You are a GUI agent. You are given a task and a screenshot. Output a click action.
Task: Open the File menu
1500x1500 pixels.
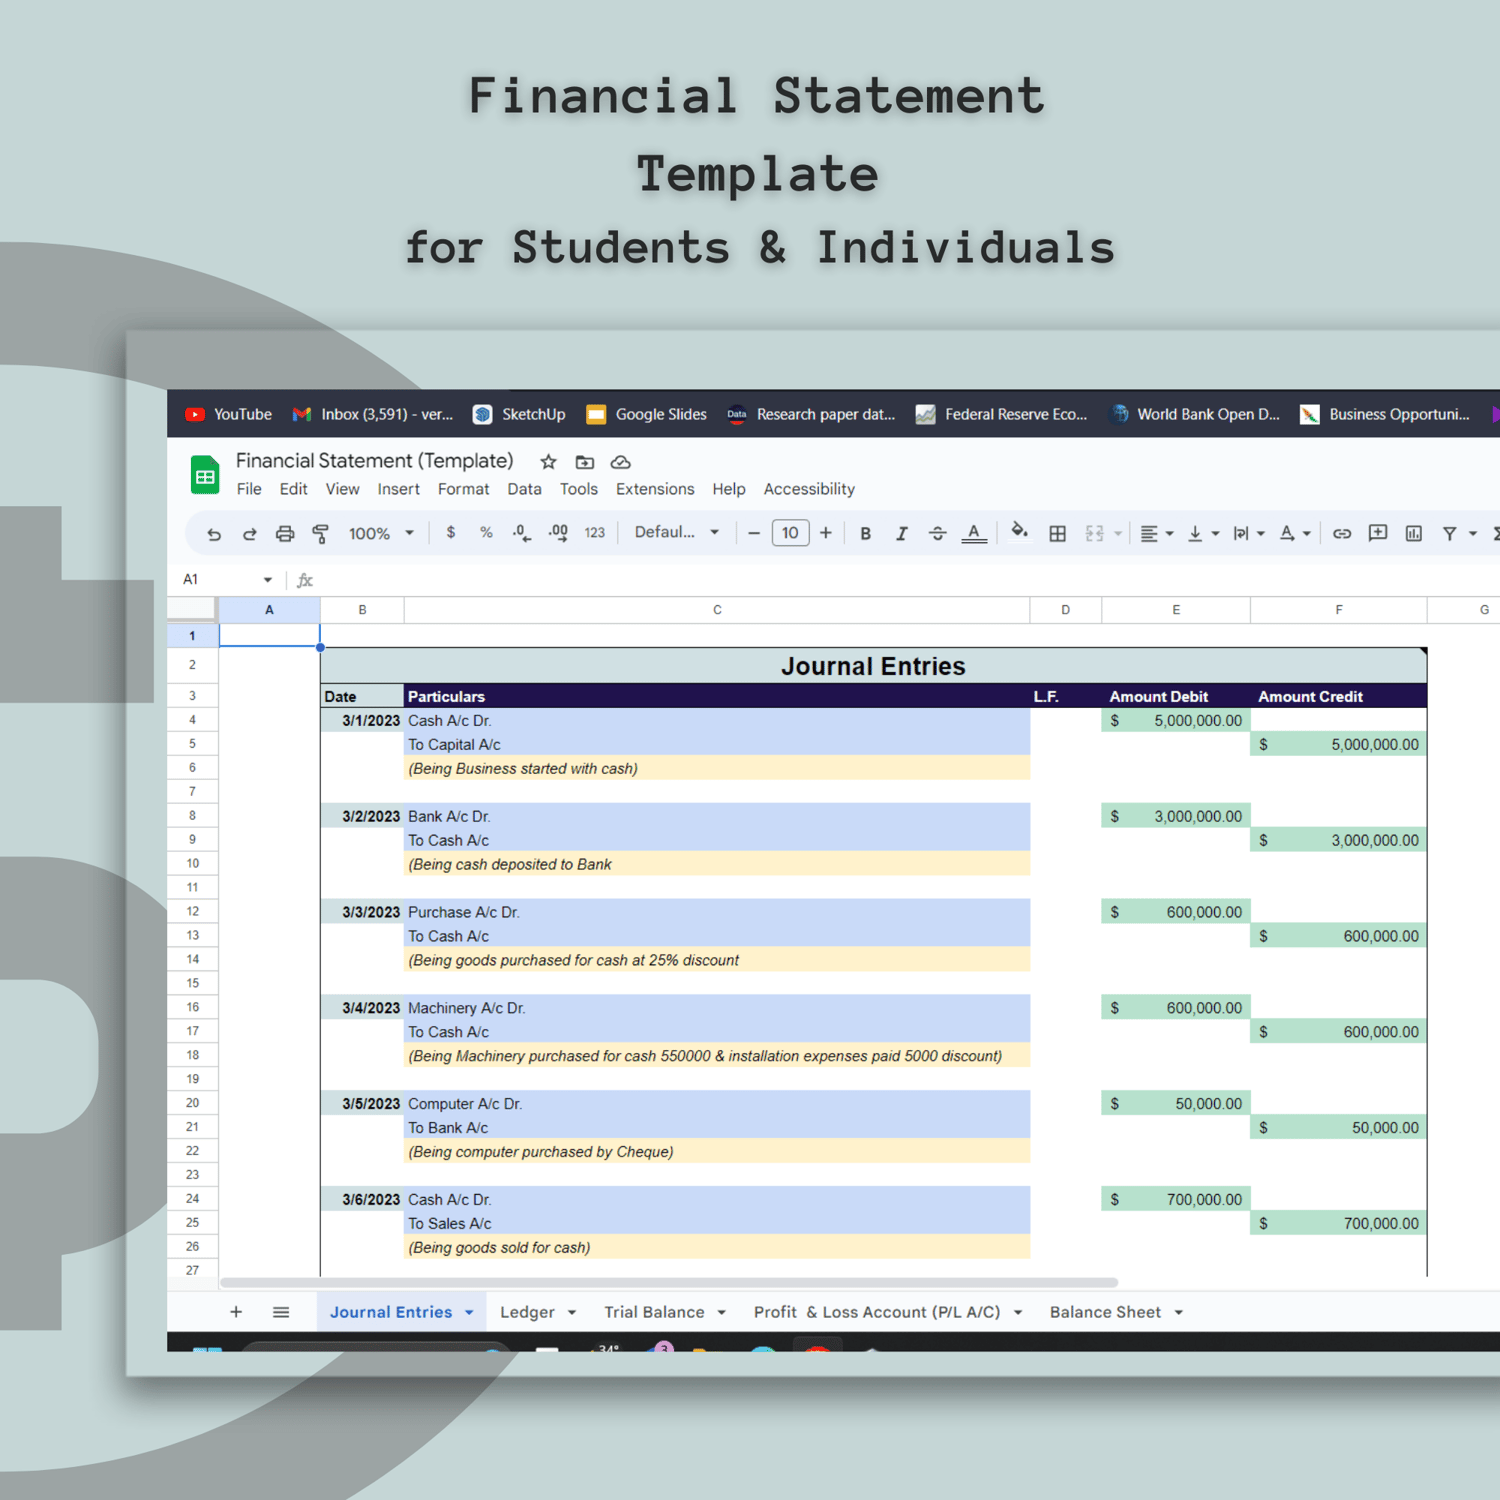249,489
